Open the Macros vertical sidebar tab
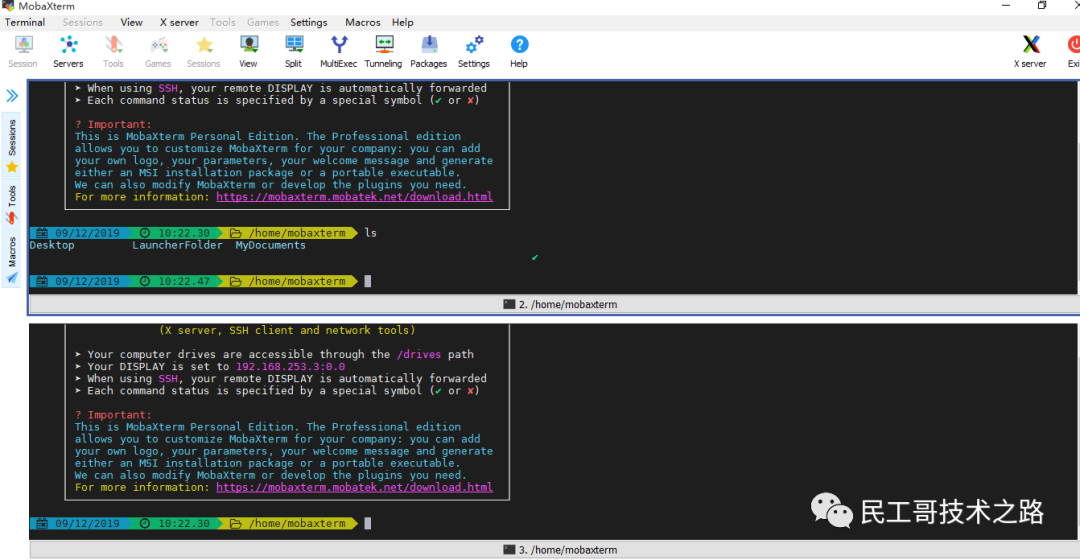The image size is (1080, 560). tap(12, 260)
